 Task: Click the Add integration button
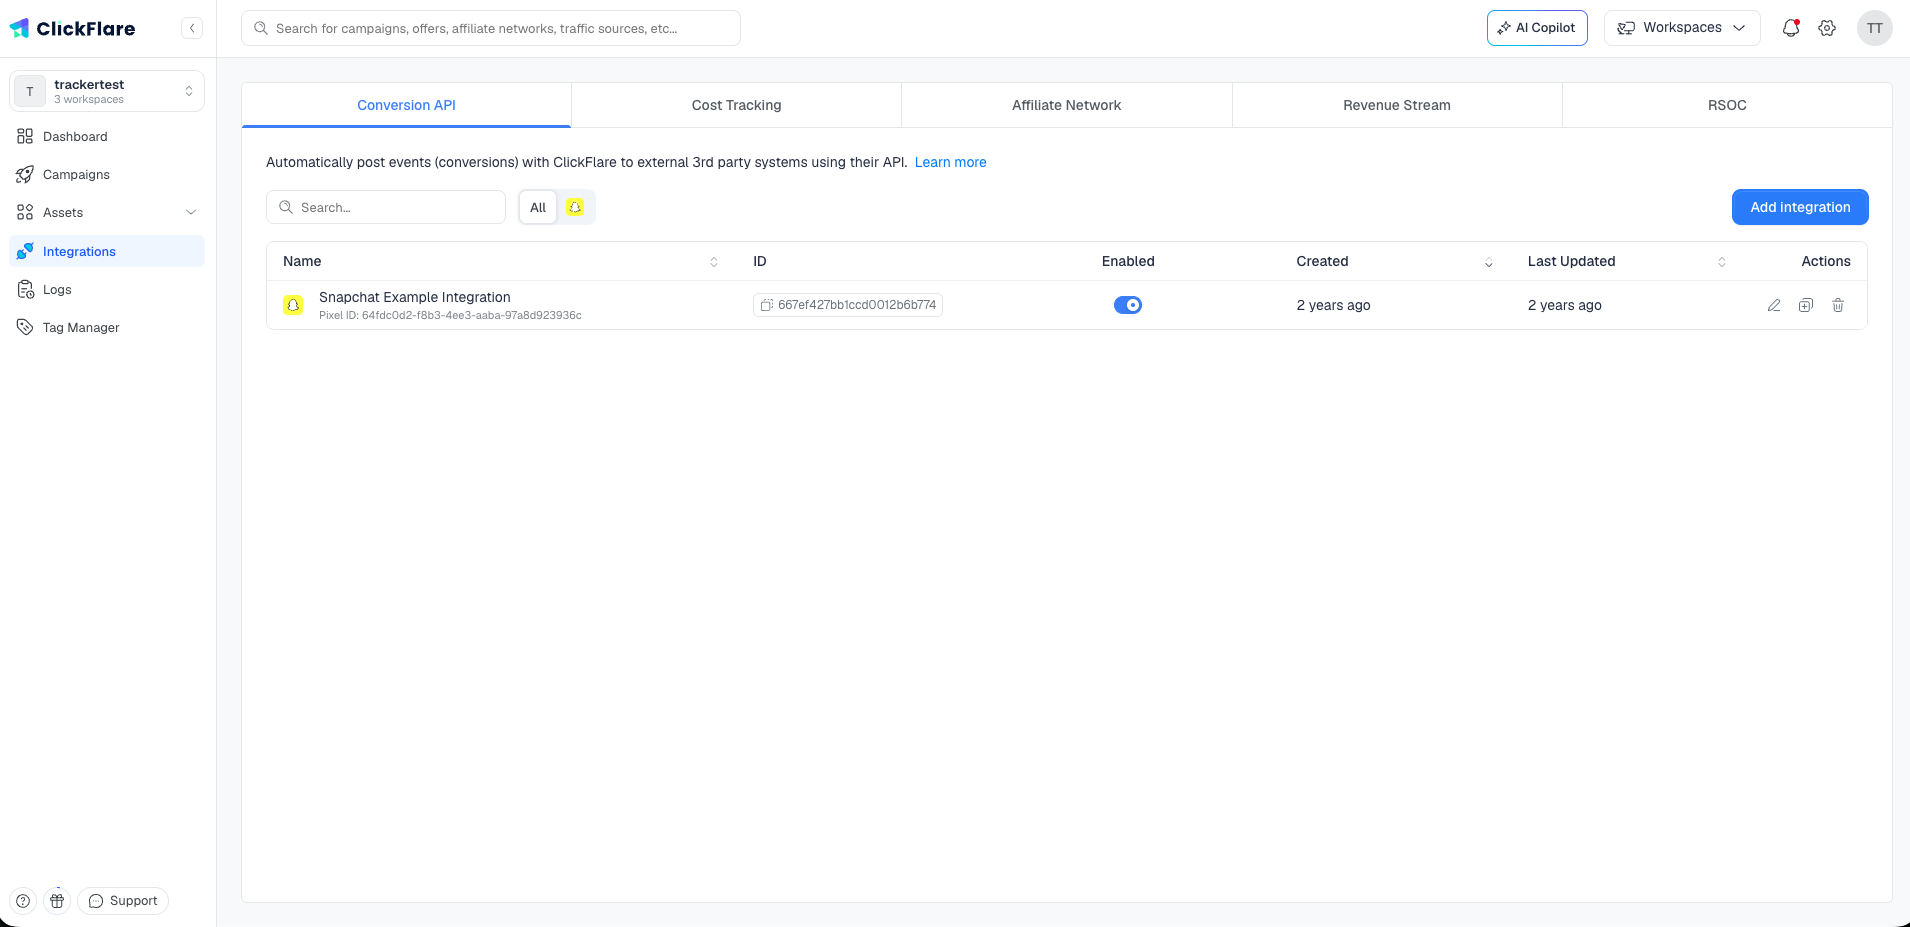[1800, 207]
